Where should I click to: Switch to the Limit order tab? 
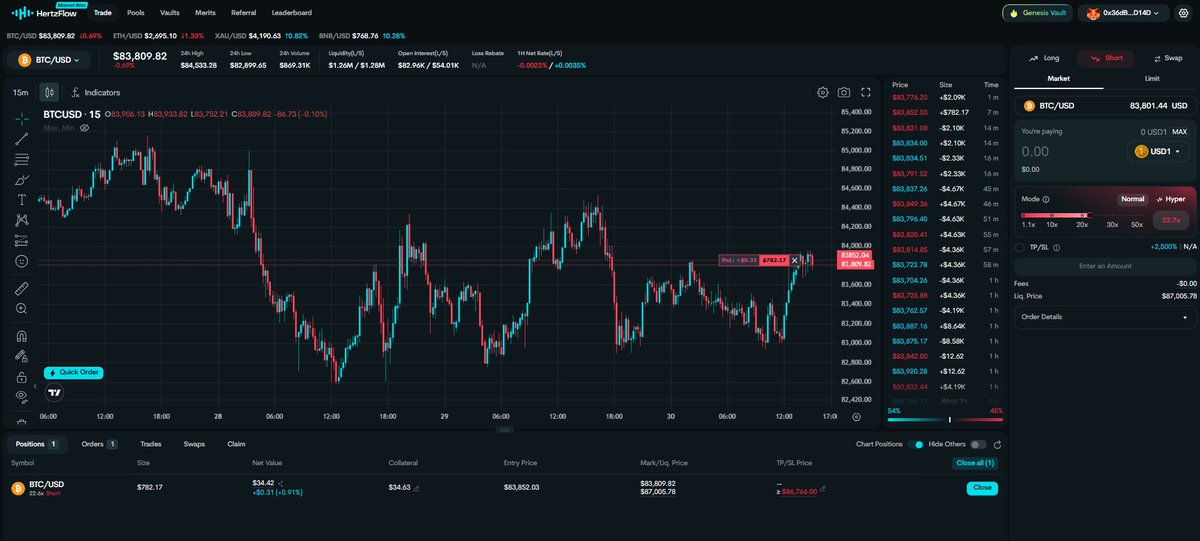pos(1151,77)
